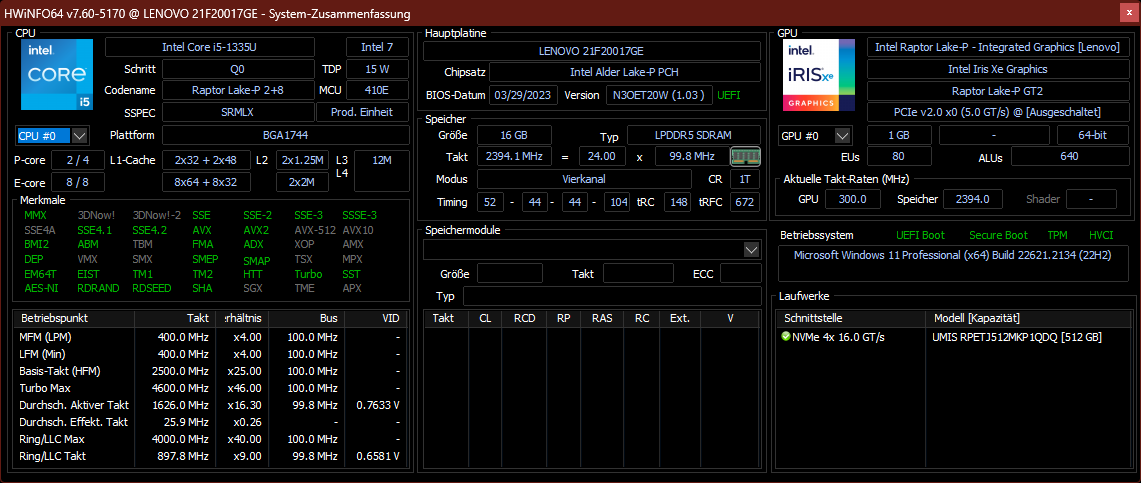
Task: Open the CPU #0 selector dropdown
Action: 53,135
